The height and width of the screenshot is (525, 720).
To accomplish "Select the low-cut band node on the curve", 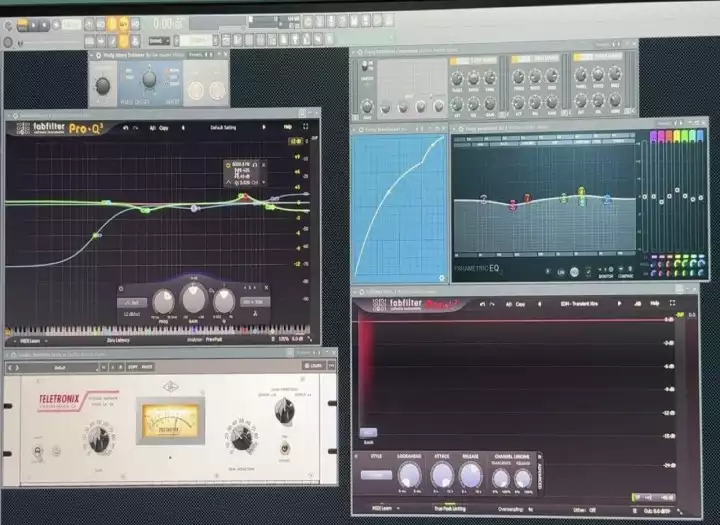I will coord(96,236).
